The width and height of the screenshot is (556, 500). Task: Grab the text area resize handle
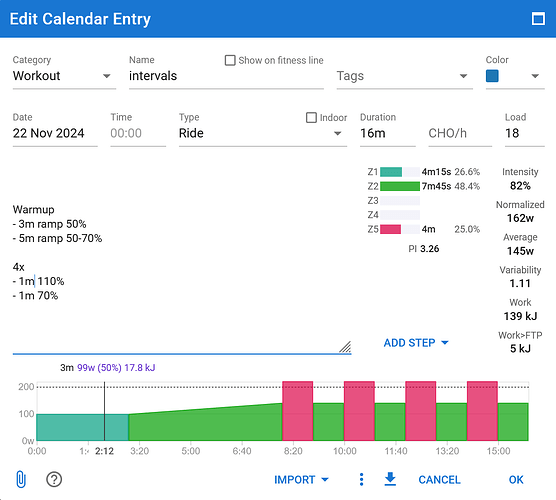[345, 347]
